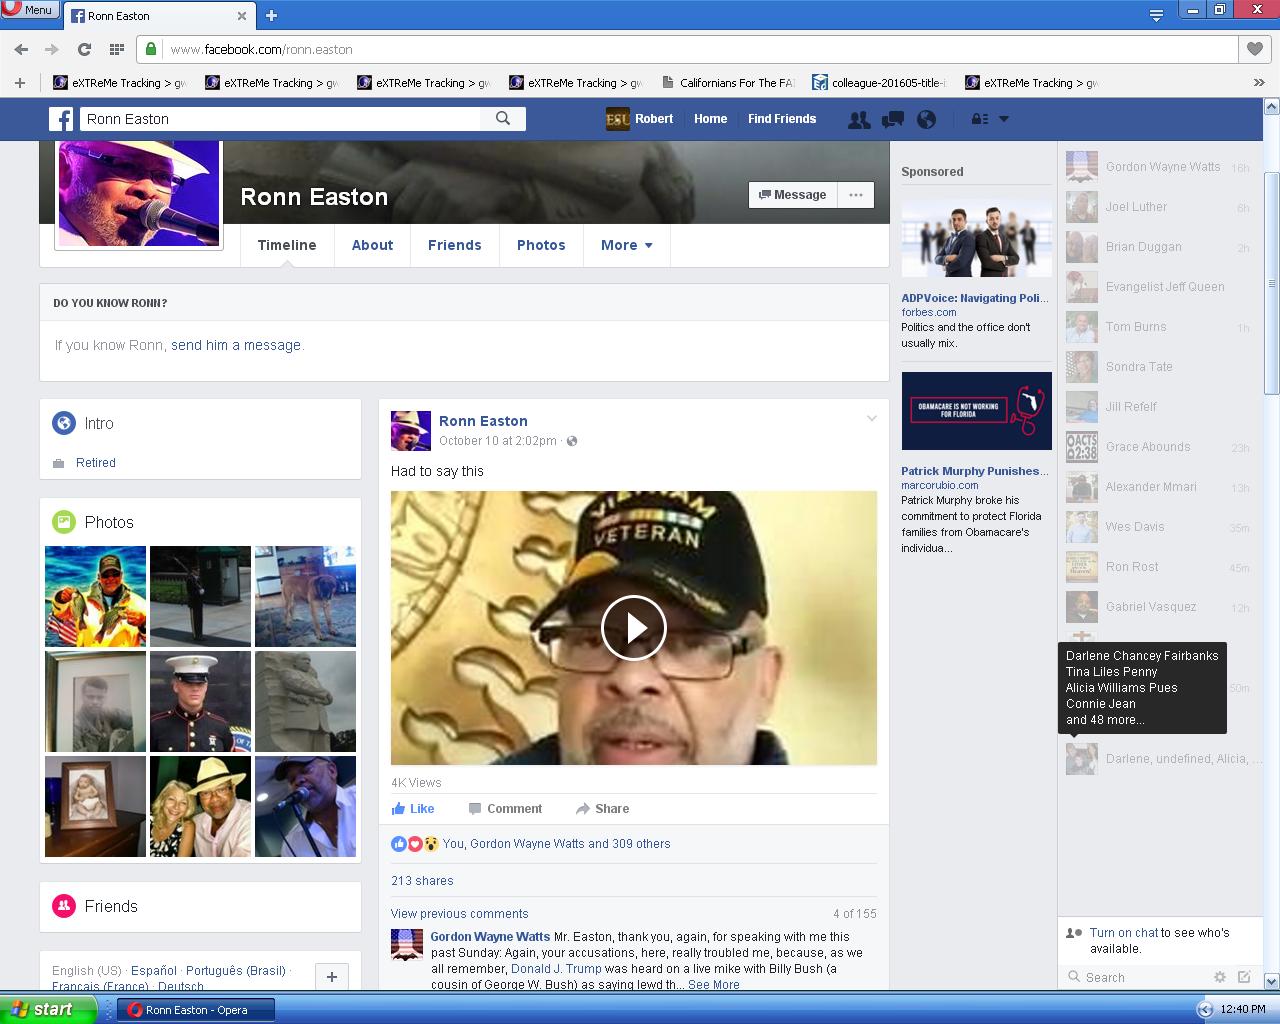Image resolution: width=1280 pixels, height=1024 pixels.
Task: Reload the page in Opera
Action: point(84,49)
